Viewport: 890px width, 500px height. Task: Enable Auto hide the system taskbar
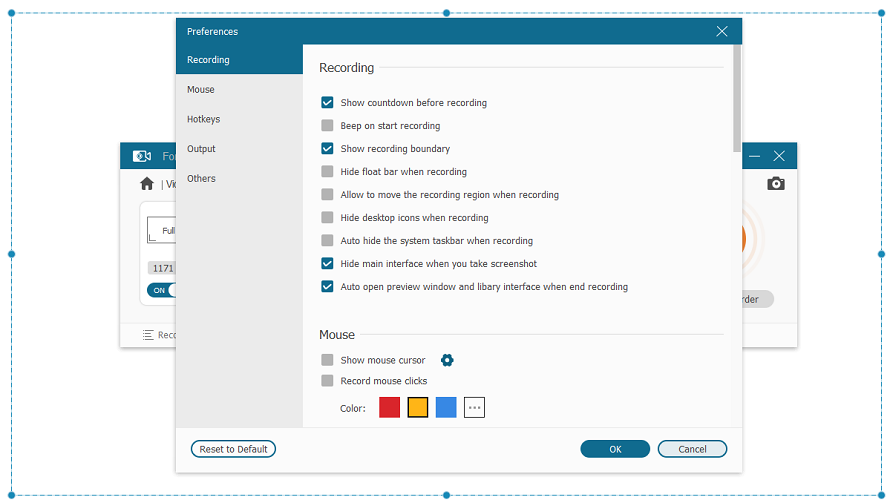(327, 240)
